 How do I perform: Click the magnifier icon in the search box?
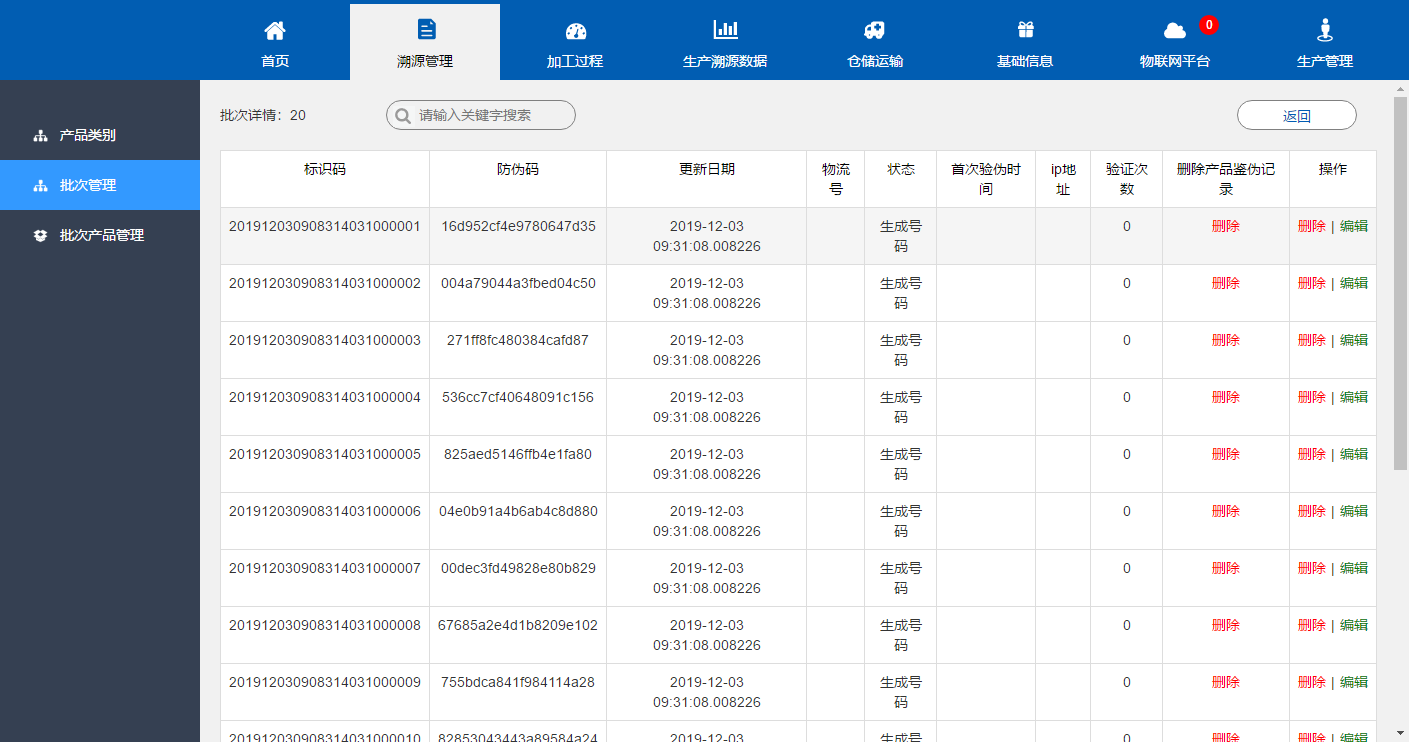(403, 116)
